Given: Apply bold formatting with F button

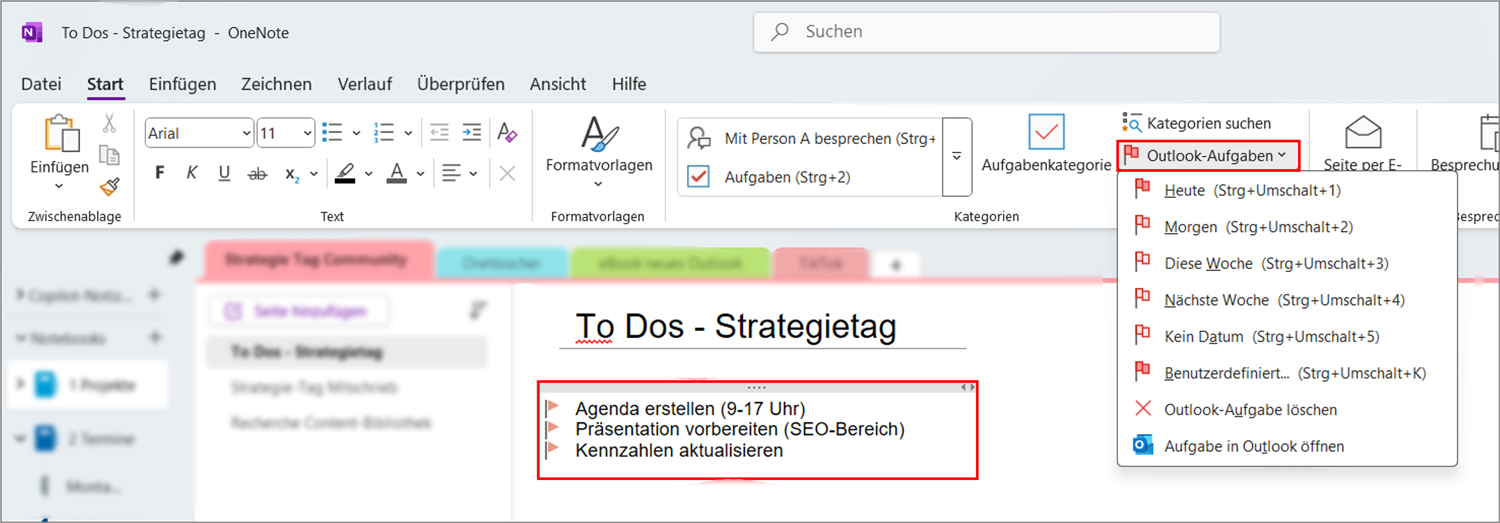Looking at the screenshot, I should pyautogui.click(x=160, y=173).
